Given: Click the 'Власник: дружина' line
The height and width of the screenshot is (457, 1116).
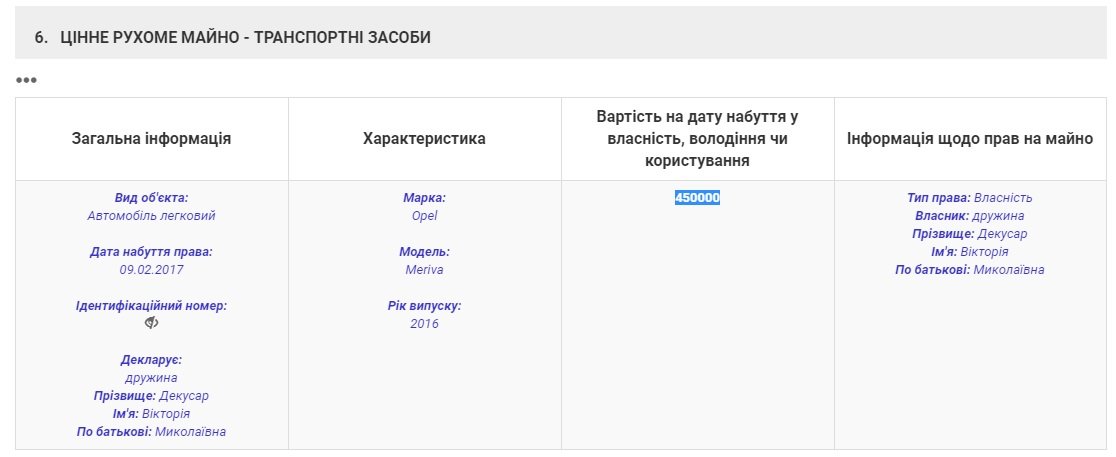Looking at the screenshot, I should 969,216.
